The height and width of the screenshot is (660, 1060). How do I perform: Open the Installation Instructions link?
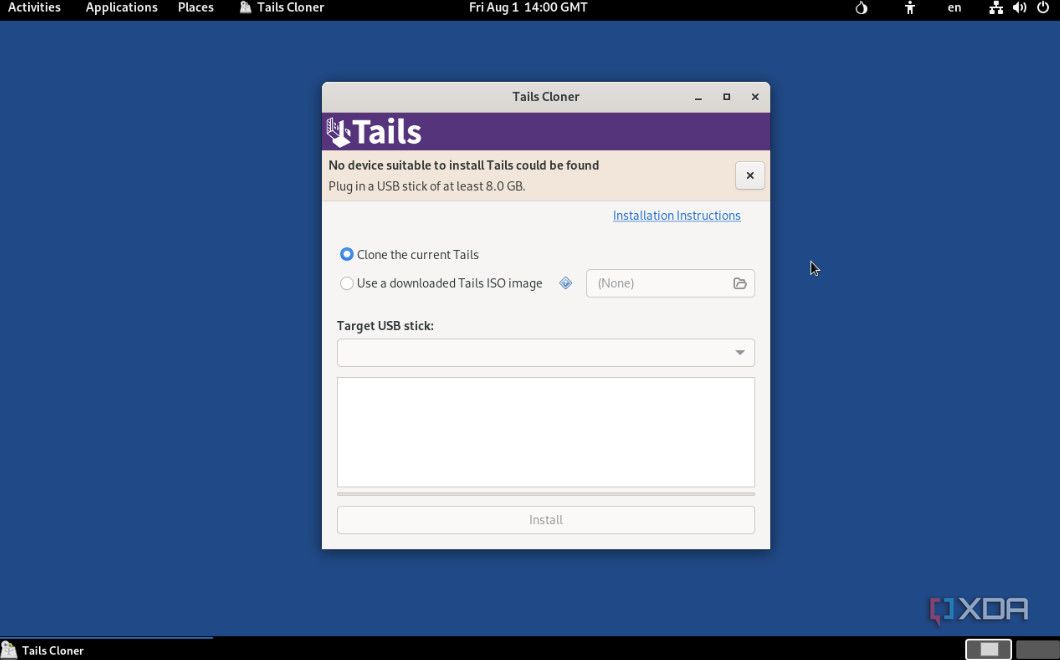[677, 216]
